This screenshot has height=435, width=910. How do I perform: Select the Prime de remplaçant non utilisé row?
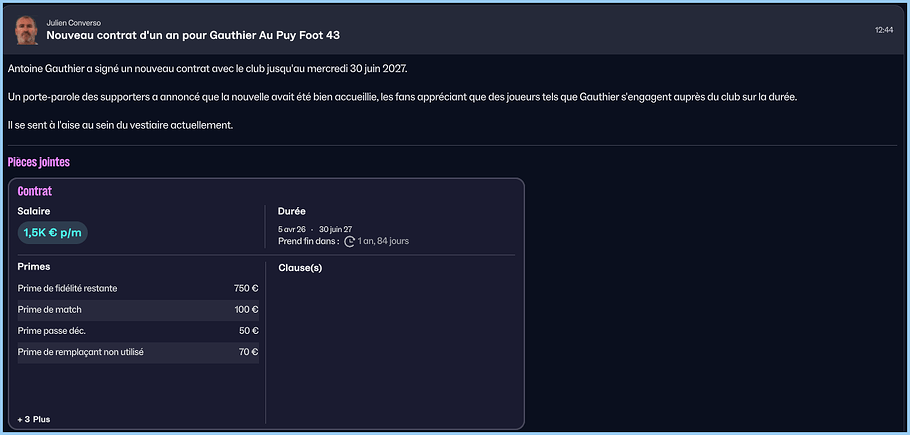click(138, 352)
